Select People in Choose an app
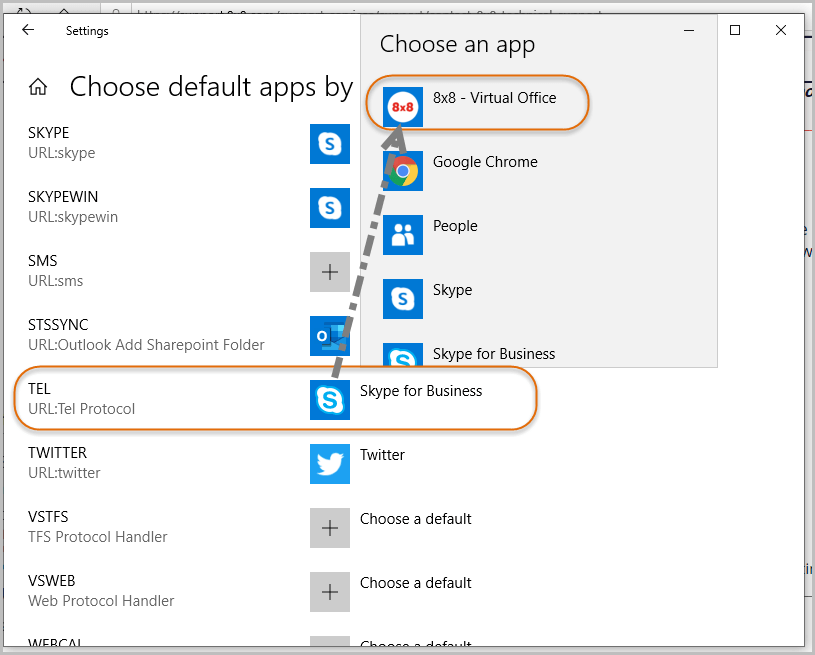 454,227
